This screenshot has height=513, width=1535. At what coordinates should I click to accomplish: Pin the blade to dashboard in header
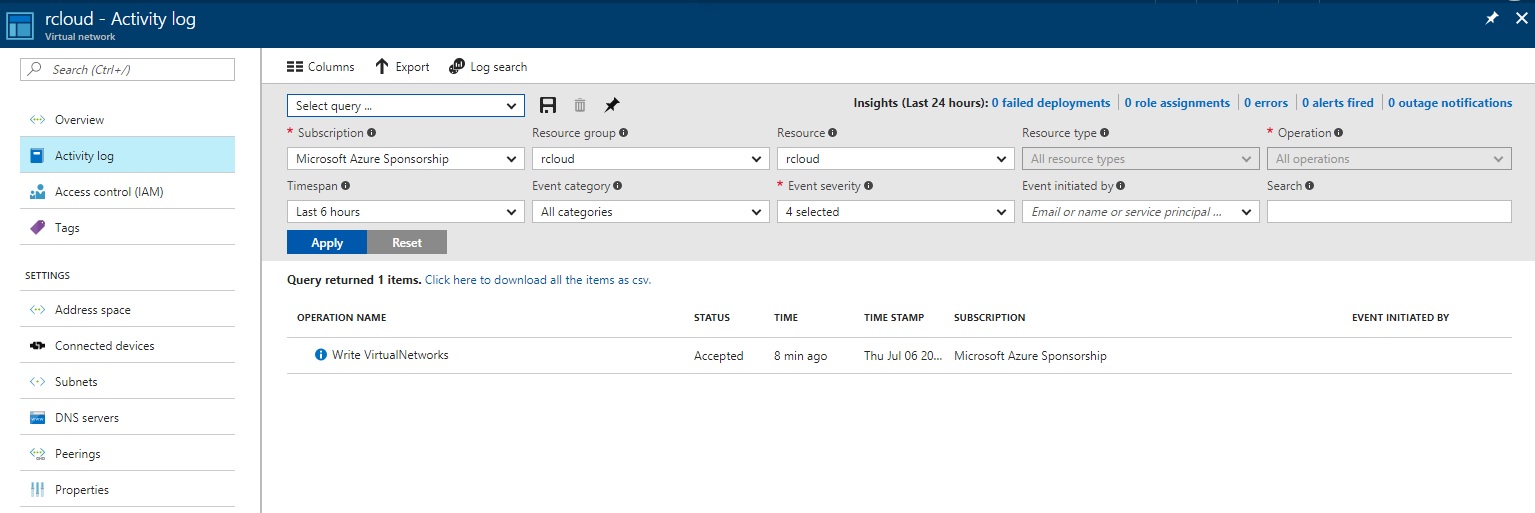pos(1492,18)
